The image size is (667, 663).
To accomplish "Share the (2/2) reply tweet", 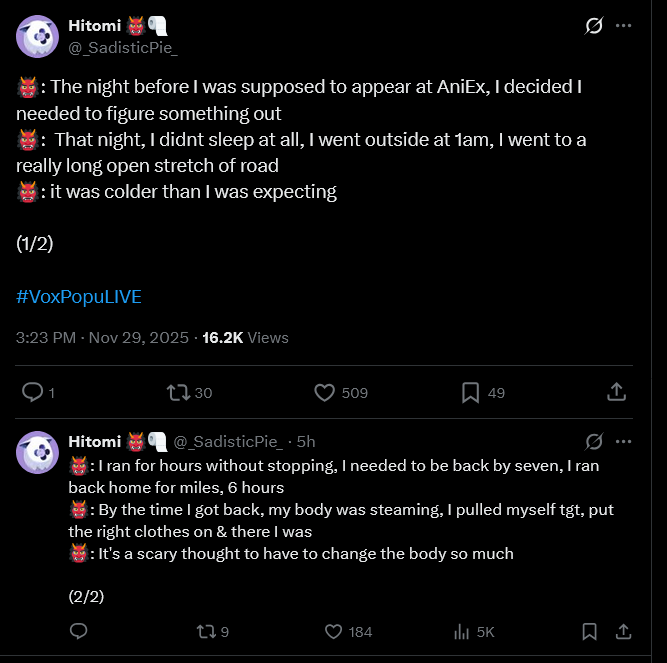I will tap(623, 632).
